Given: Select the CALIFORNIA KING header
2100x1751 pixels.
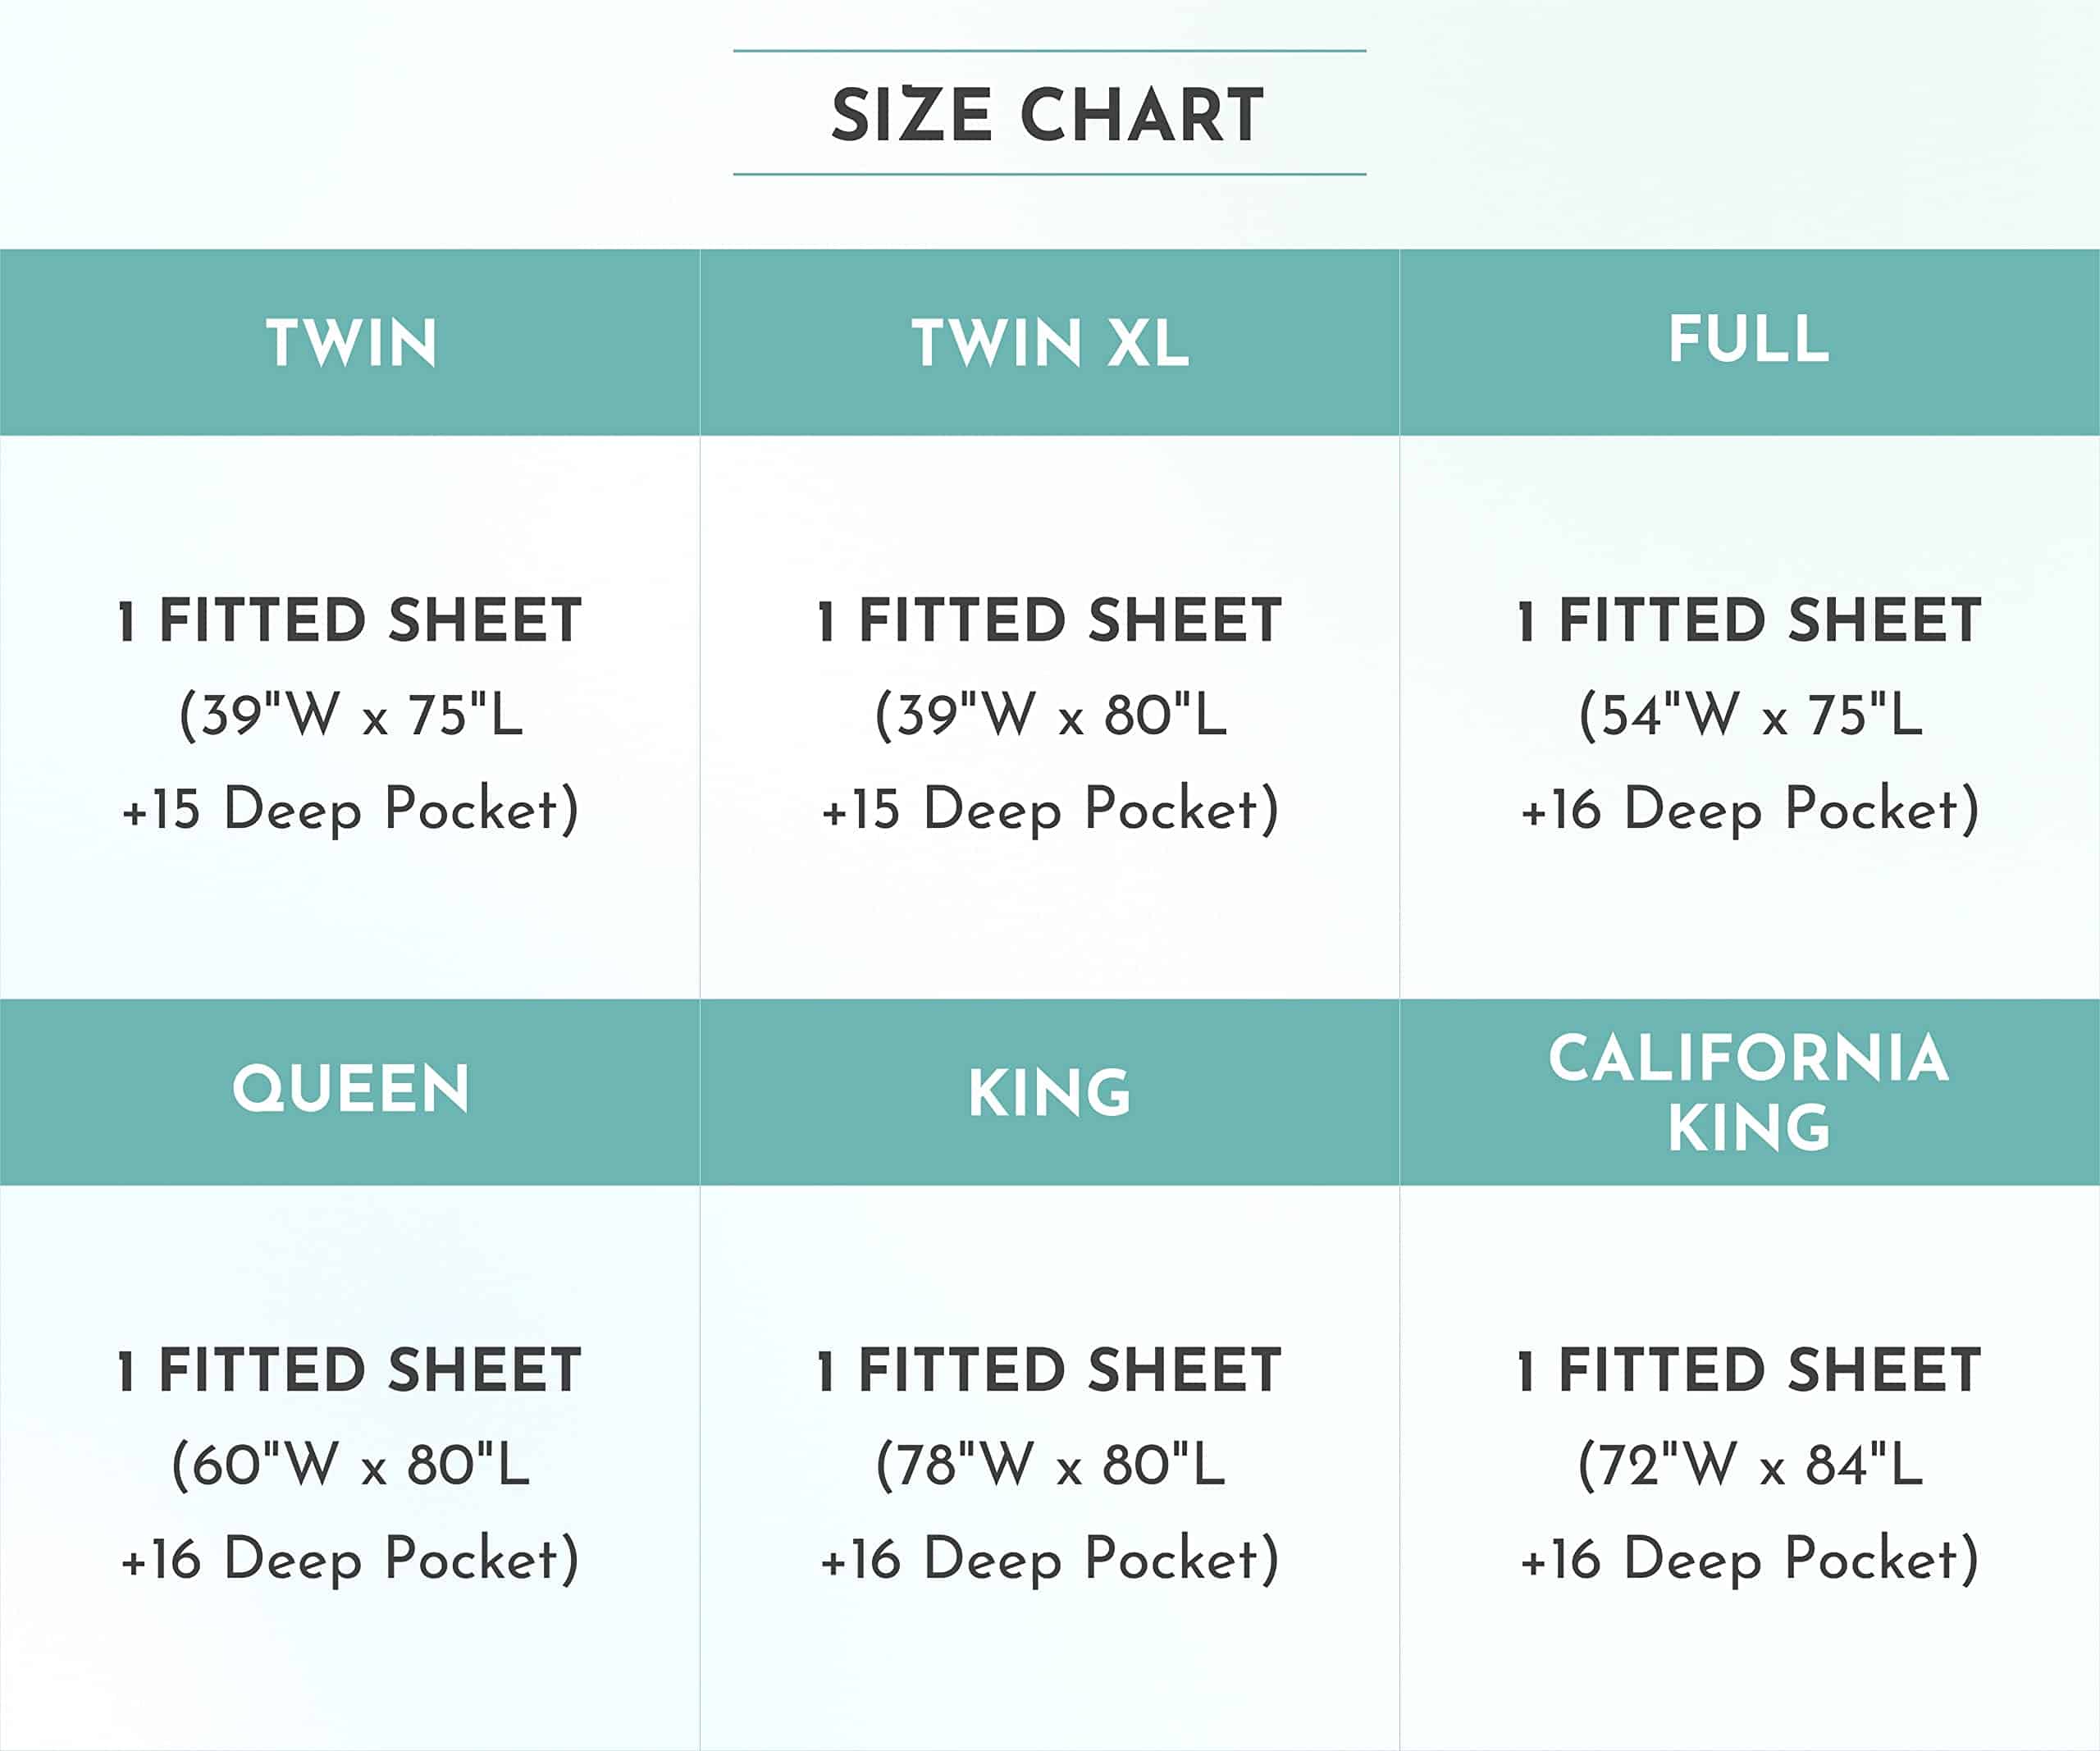Looking at the screenshot, I should (x=1748, y=1092).
